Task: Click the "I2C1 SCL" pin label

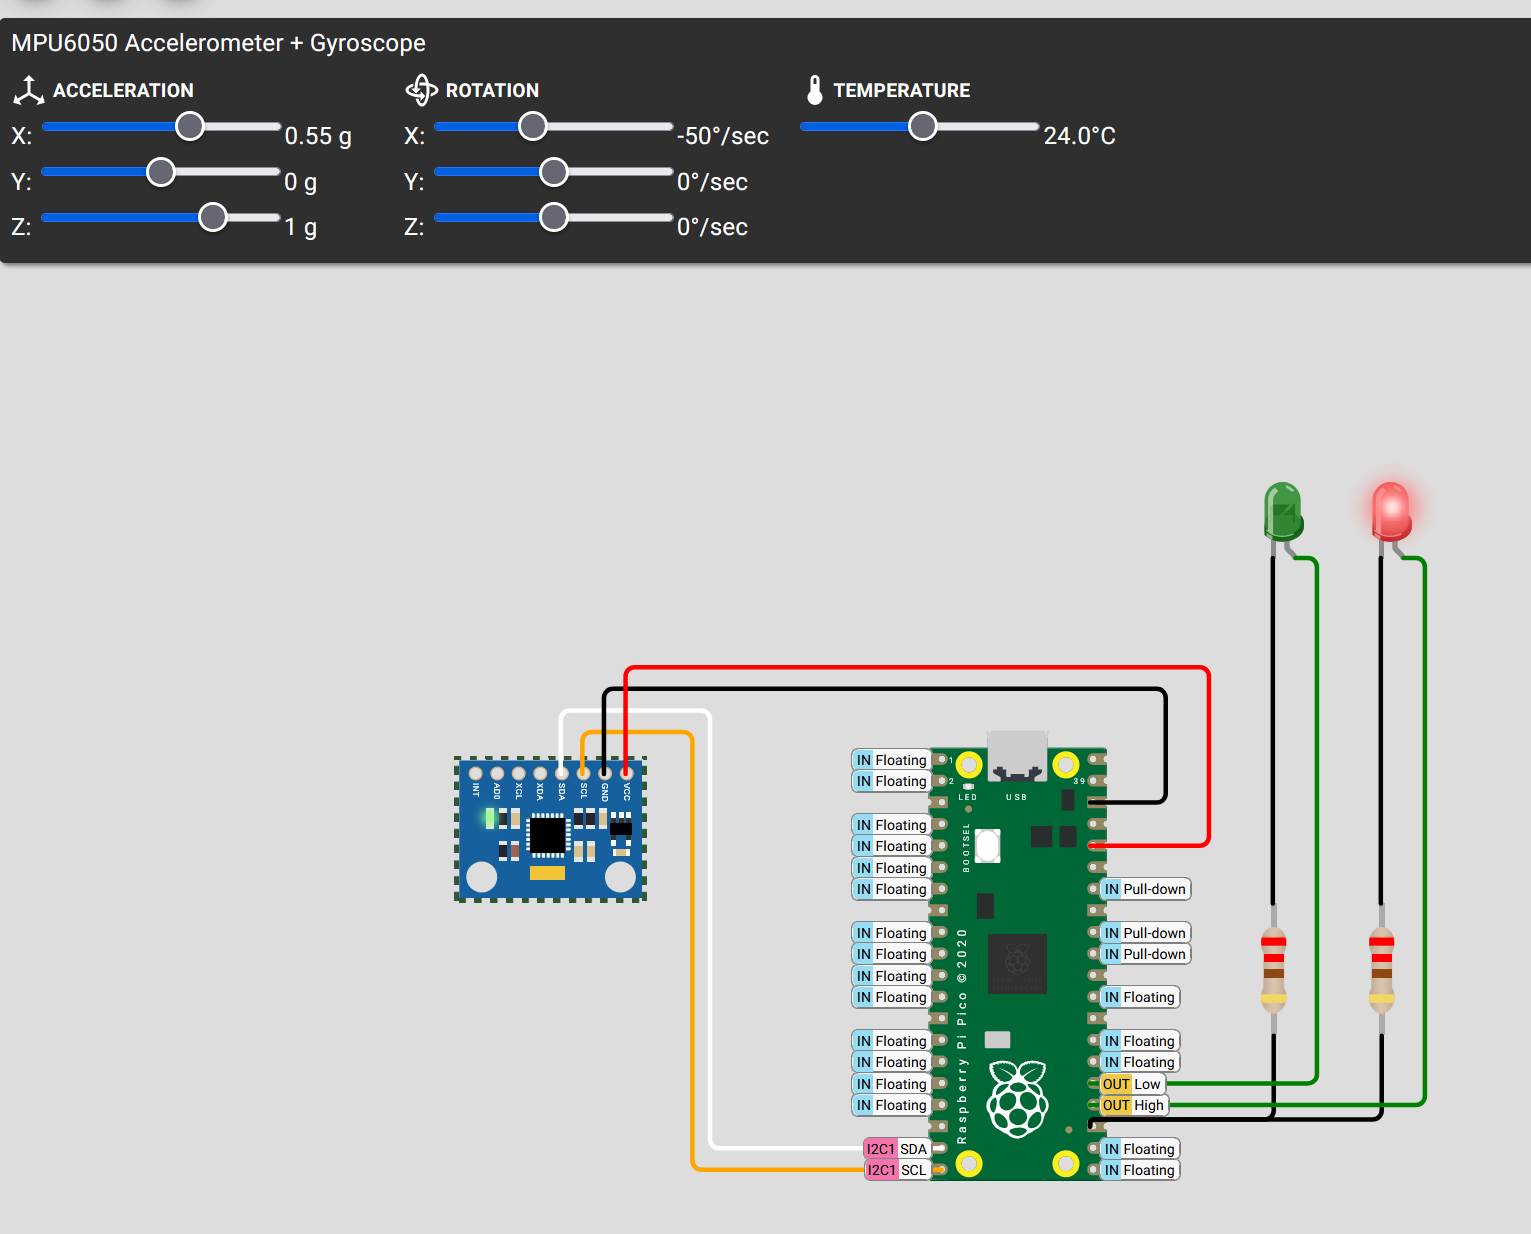Action: [897, 1170]
